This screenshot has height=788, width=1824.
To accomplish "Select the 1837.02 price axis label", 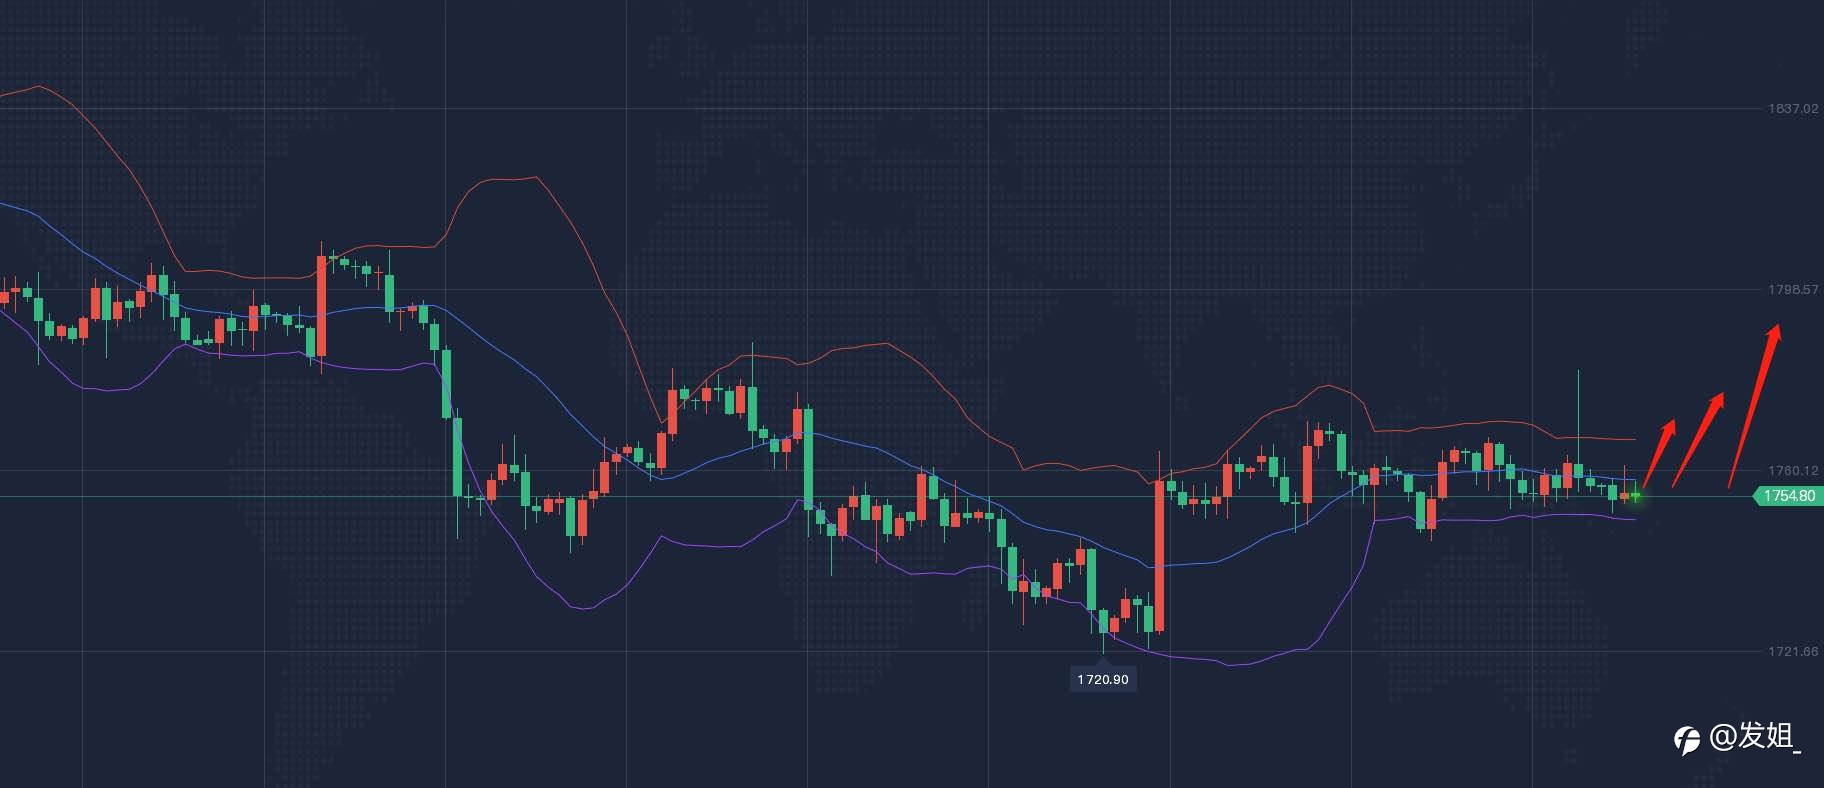I will point(1793,108).
